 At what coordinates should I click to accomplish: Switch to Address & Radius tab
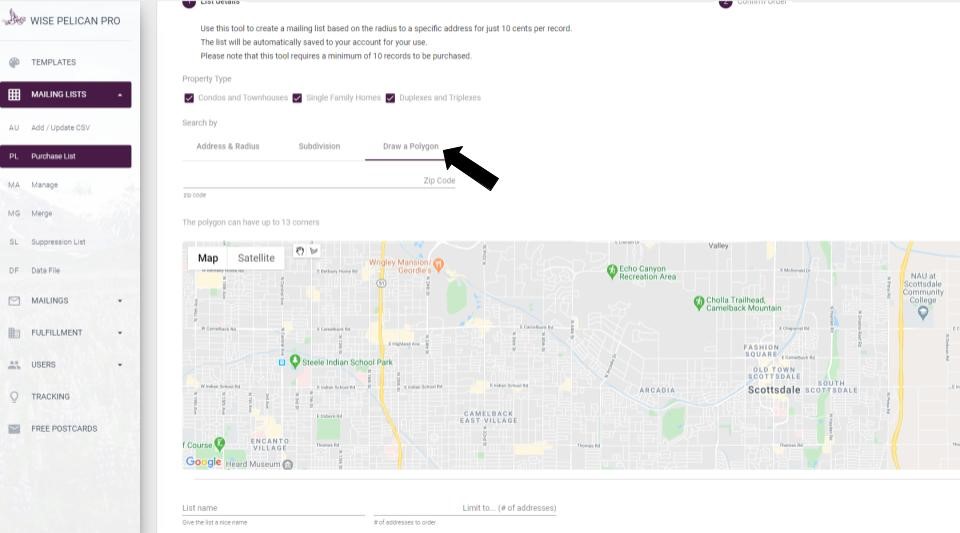pos(228,146)
